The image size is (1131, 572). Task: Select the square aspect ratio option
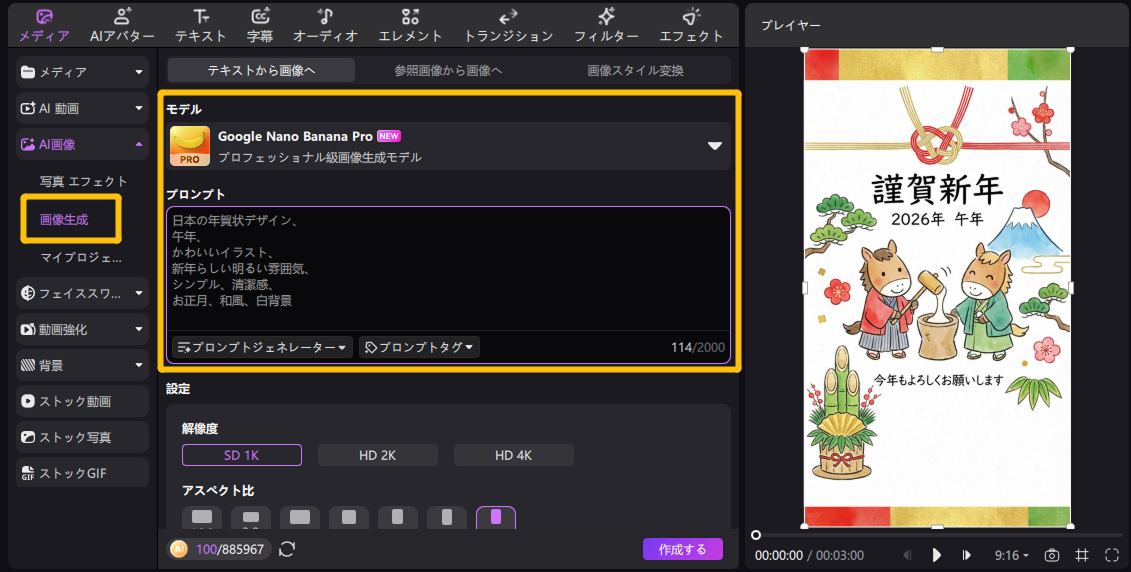click(x=349, y=517)
